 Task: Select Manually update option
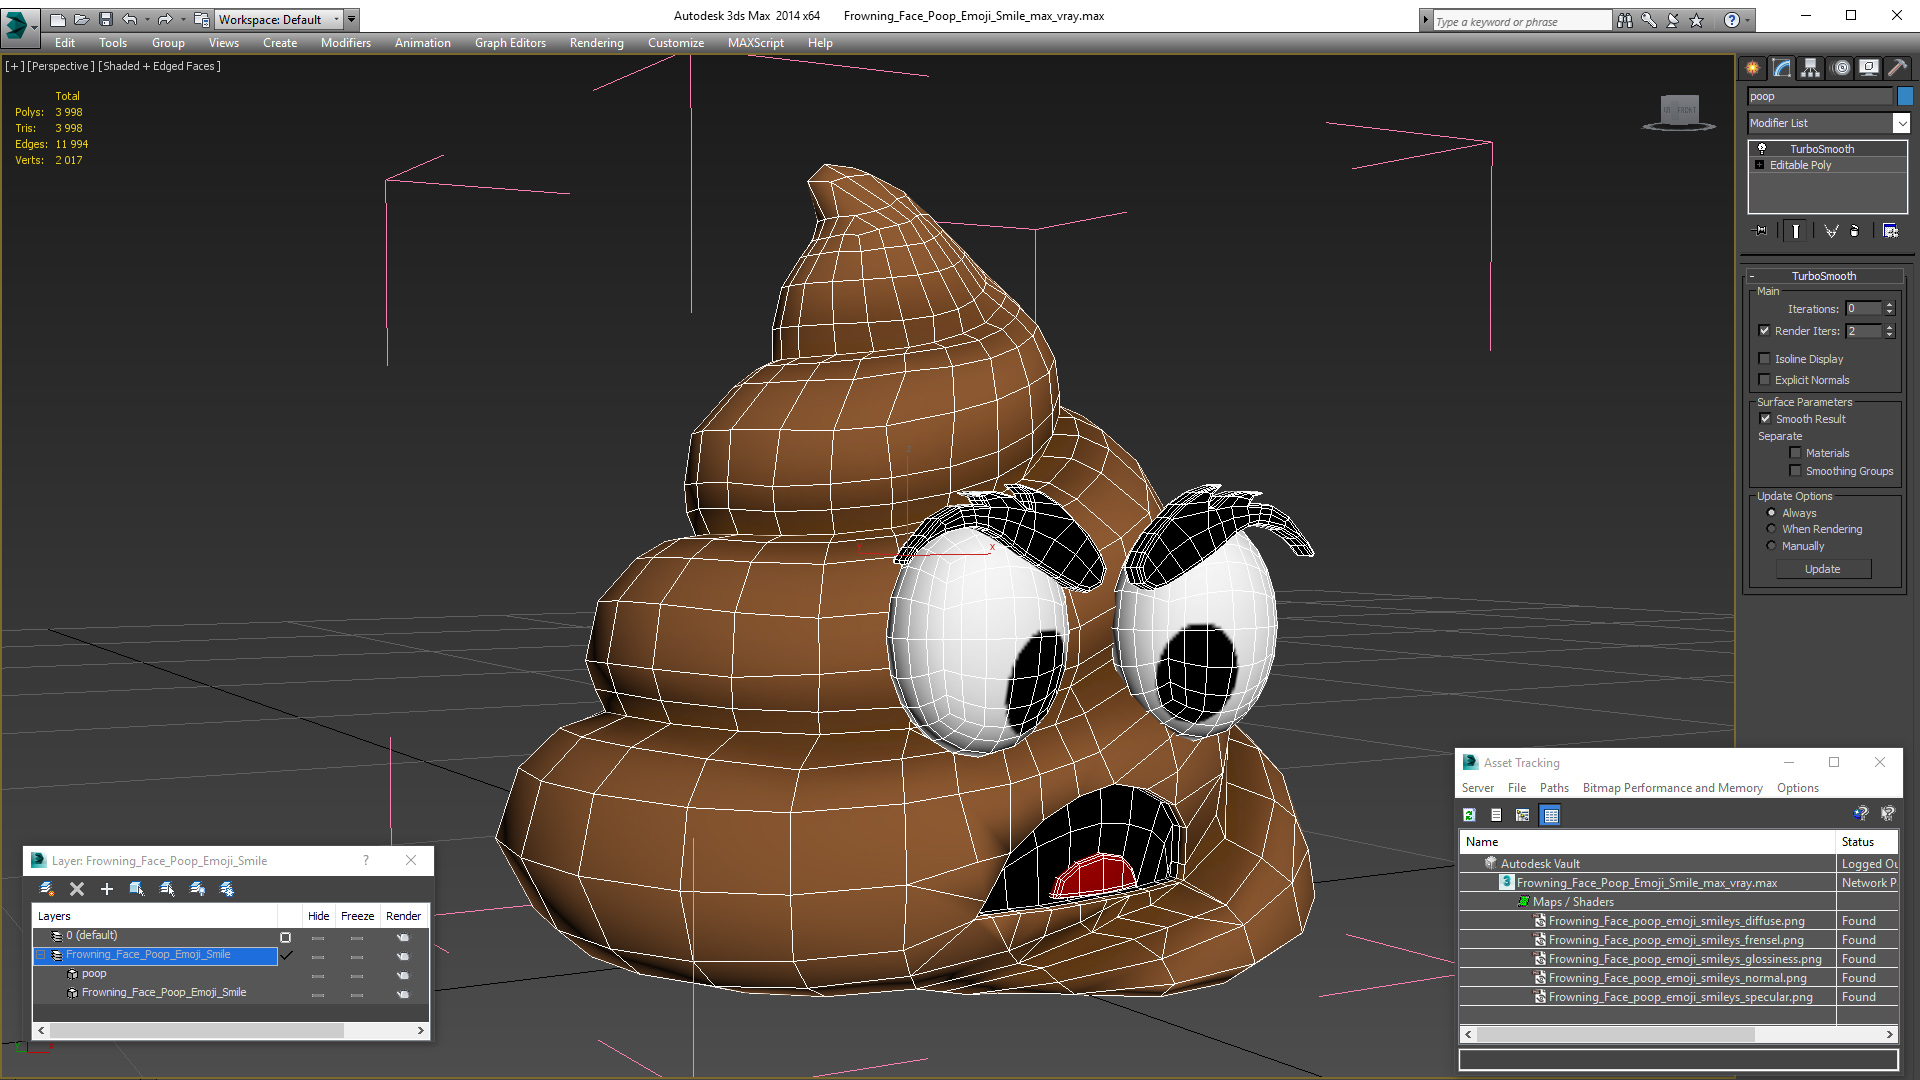click(x=1771, y=546)
